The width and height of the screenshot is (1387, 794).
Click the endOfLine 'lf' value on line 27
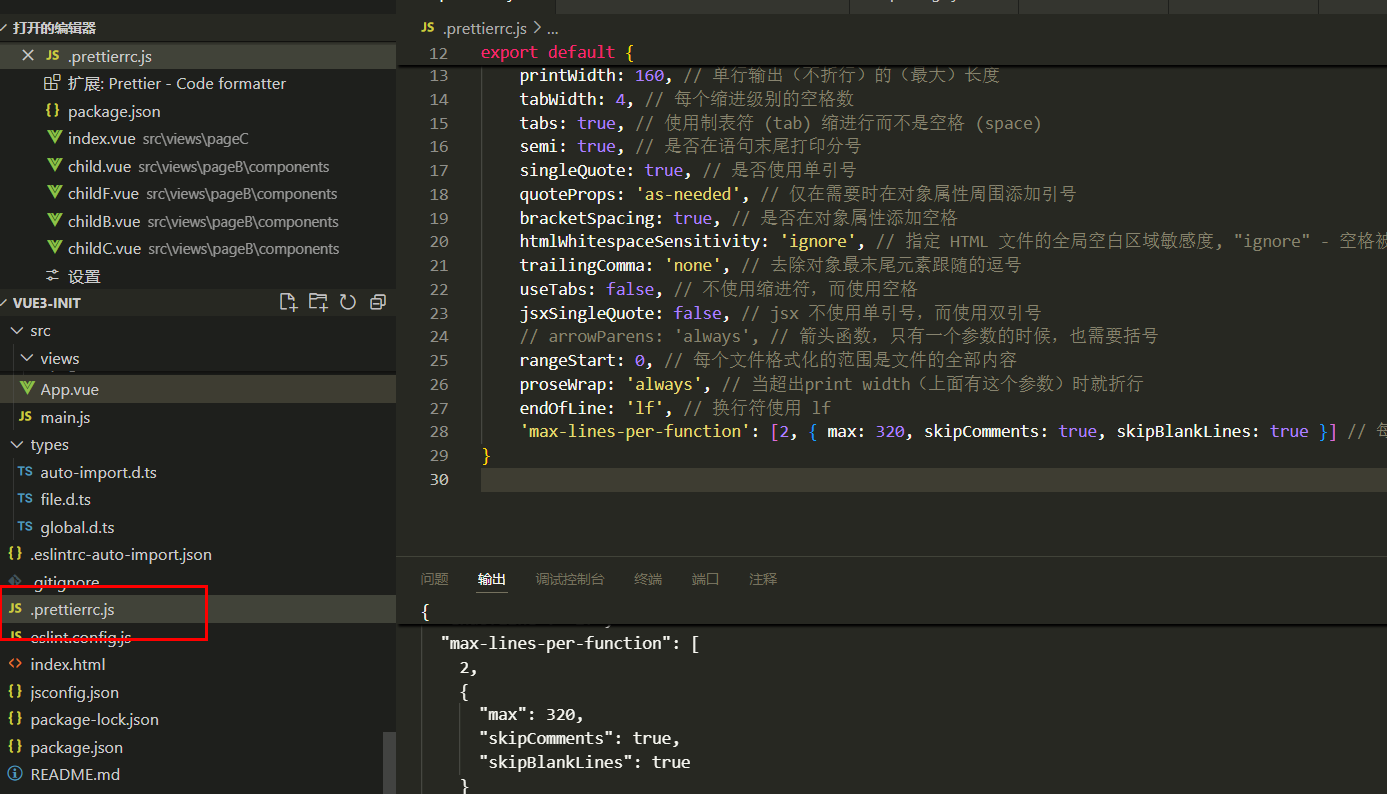tap(645, 408)
